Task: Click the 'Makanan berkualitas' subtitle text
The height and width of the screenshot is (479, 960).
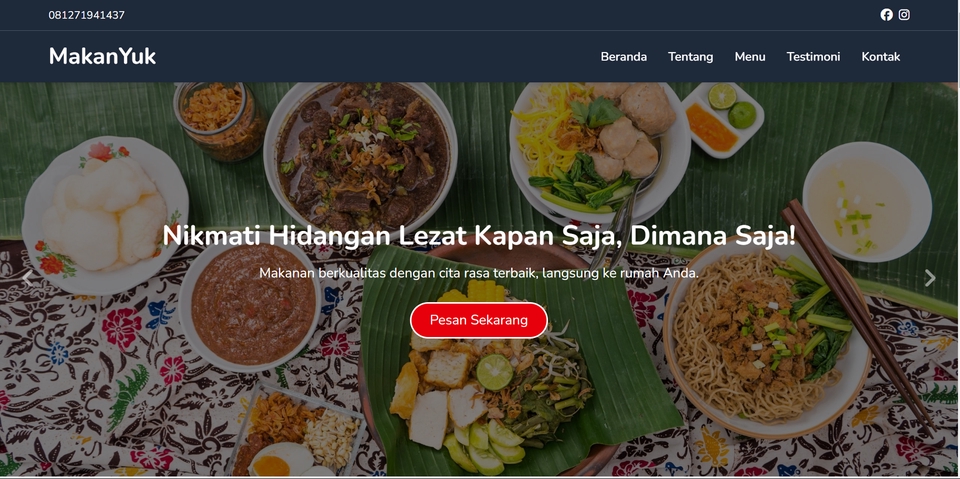Action: click(478, 273)
